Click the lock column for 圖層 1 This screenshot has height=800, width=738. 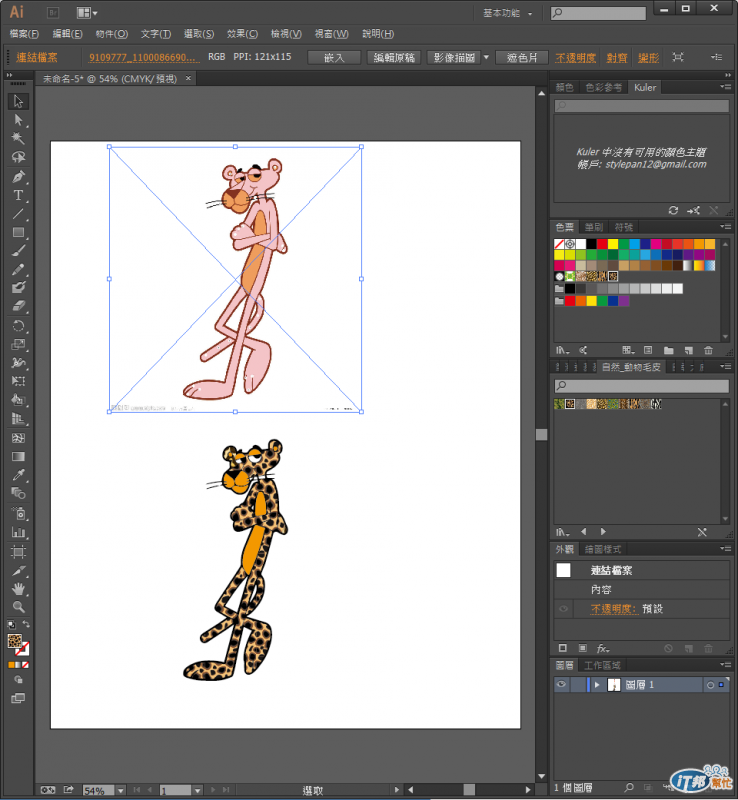[x=578, y=685]
